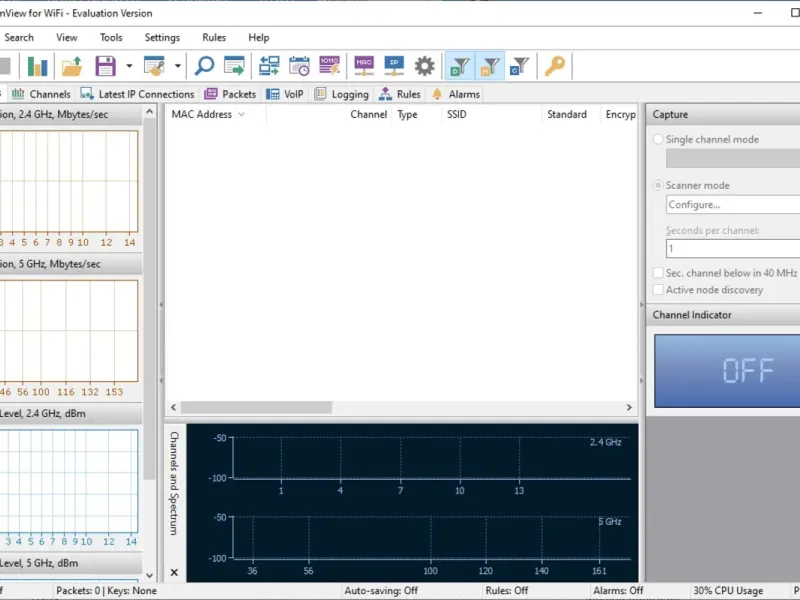Open capture file with folder icon

coord(72,67)
